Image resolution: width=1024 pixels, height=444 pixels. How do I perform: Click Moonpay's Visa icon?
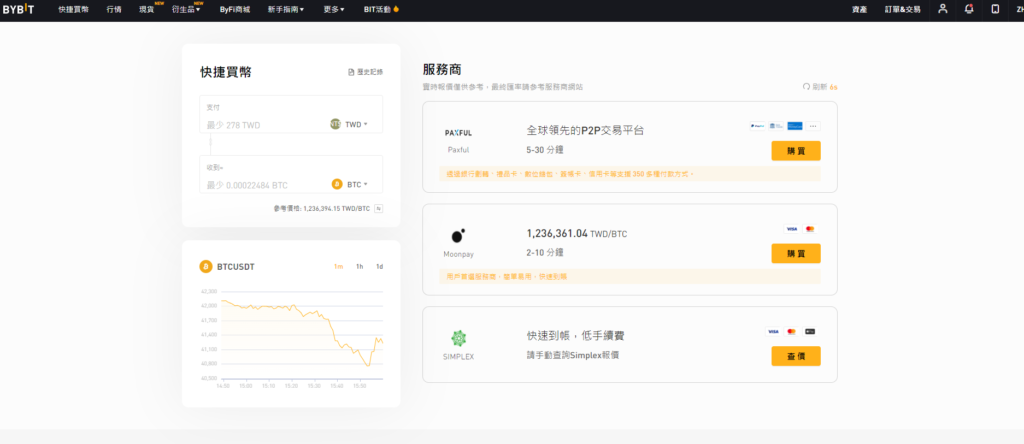(x=792, y=229)
